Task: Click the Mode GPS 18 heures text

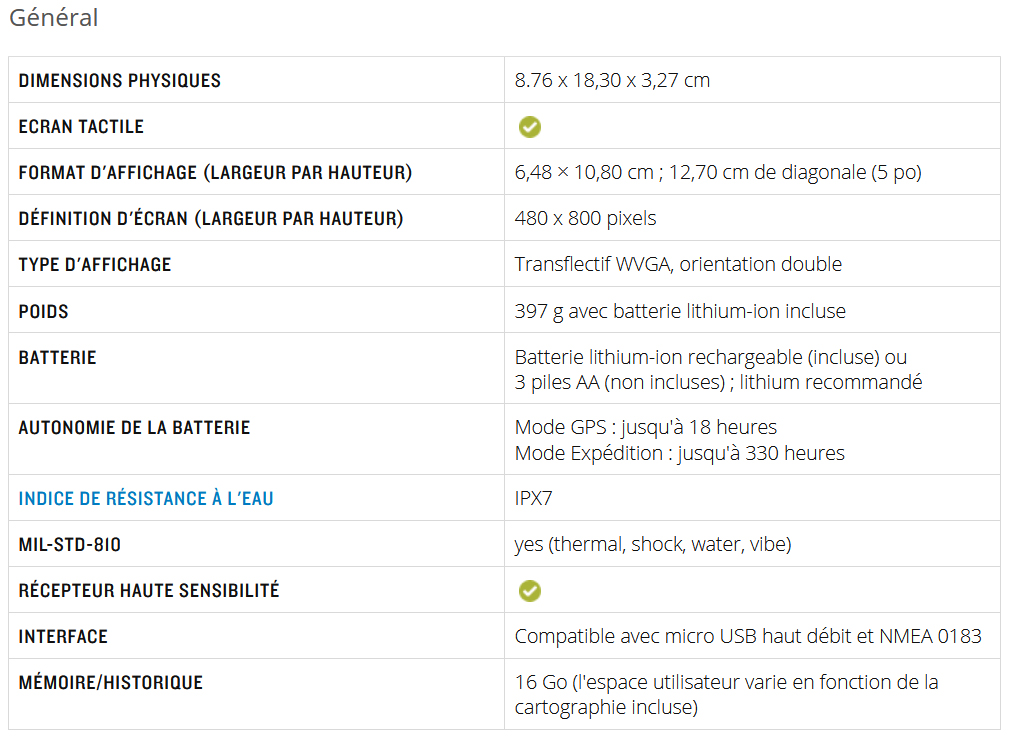Action: (x=645, y=427)
